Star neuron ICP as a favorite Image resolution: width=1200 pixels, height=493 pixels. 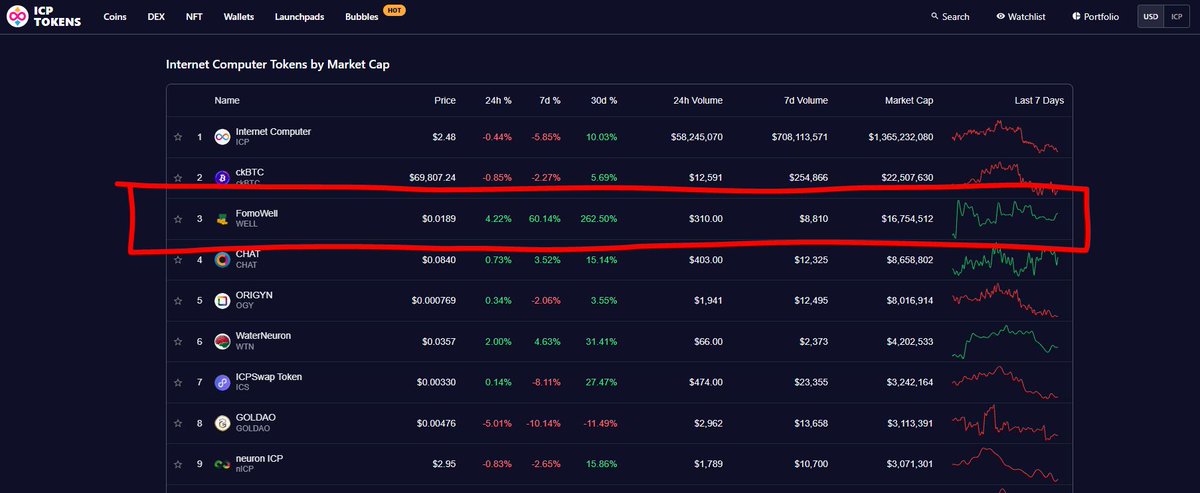(x=178, y=465)
